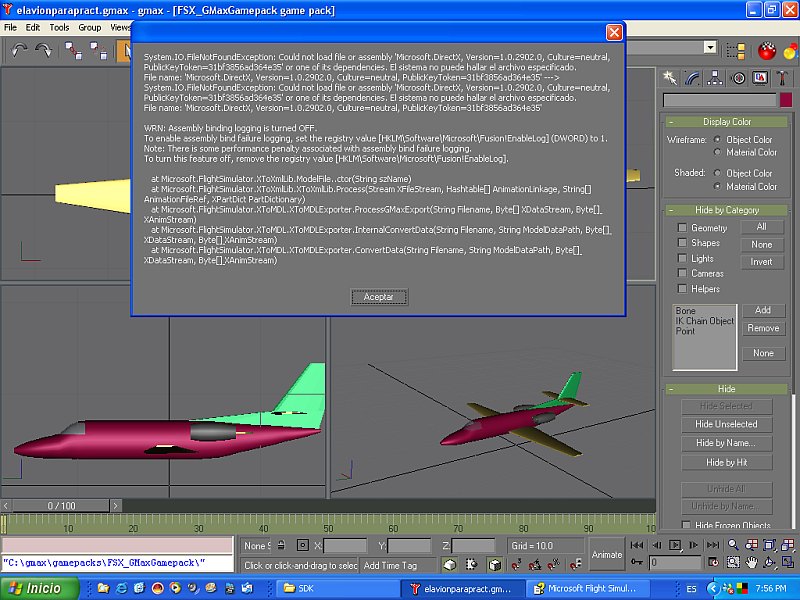Enable the Geometry hide checkbox
800x600 pixels.
point(680,228)
